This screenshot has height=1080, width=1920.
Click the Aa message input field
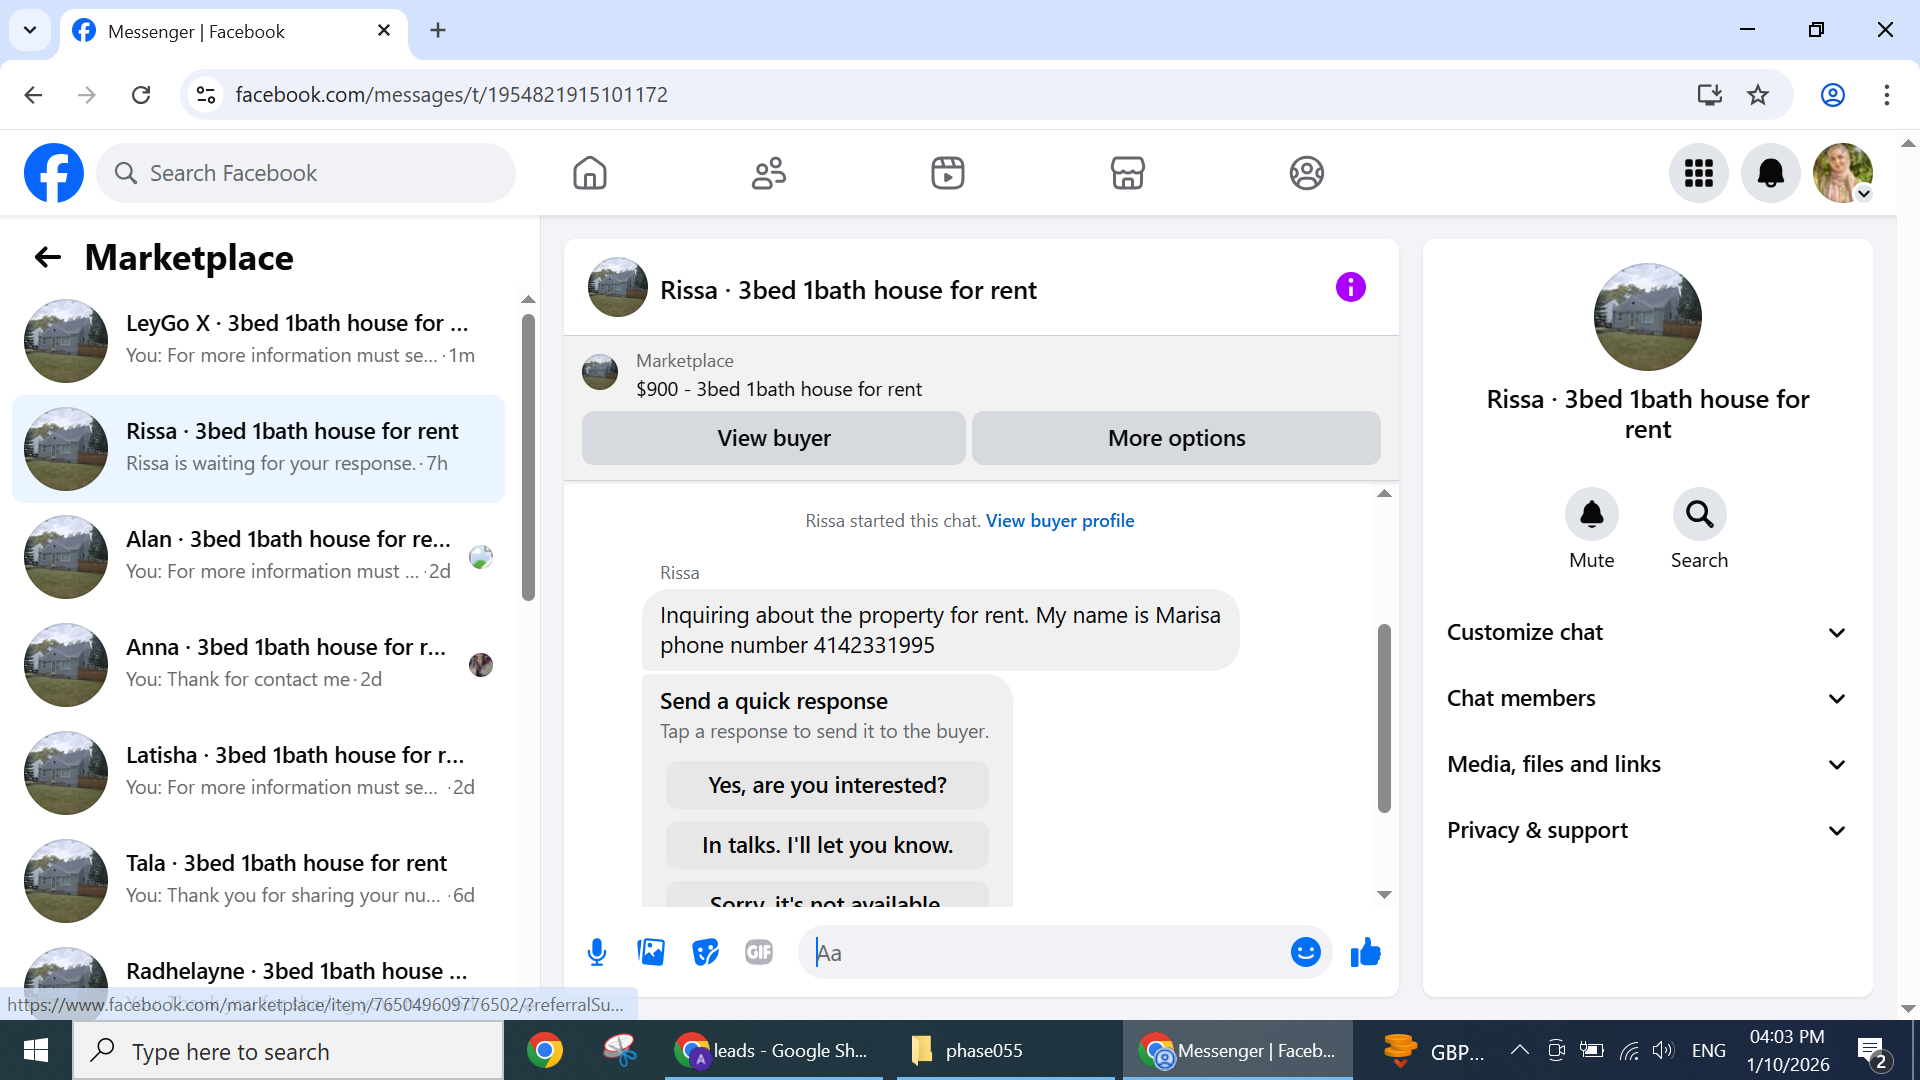[x=1050, y=952]
